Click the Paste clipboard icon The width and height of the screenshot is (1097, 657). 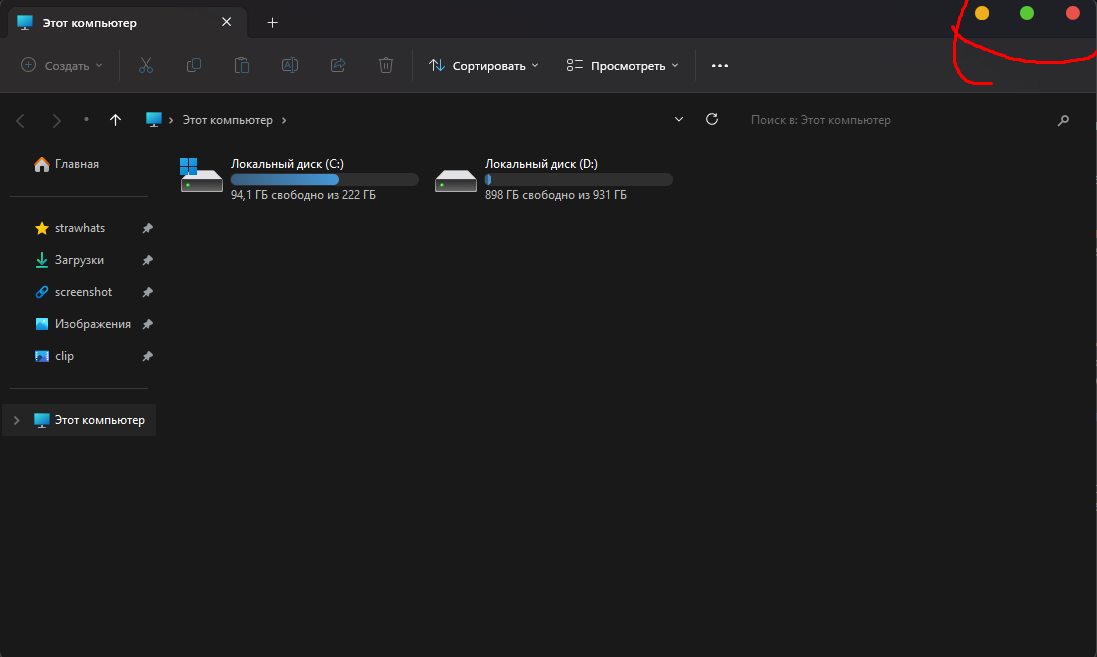point(241,65)
